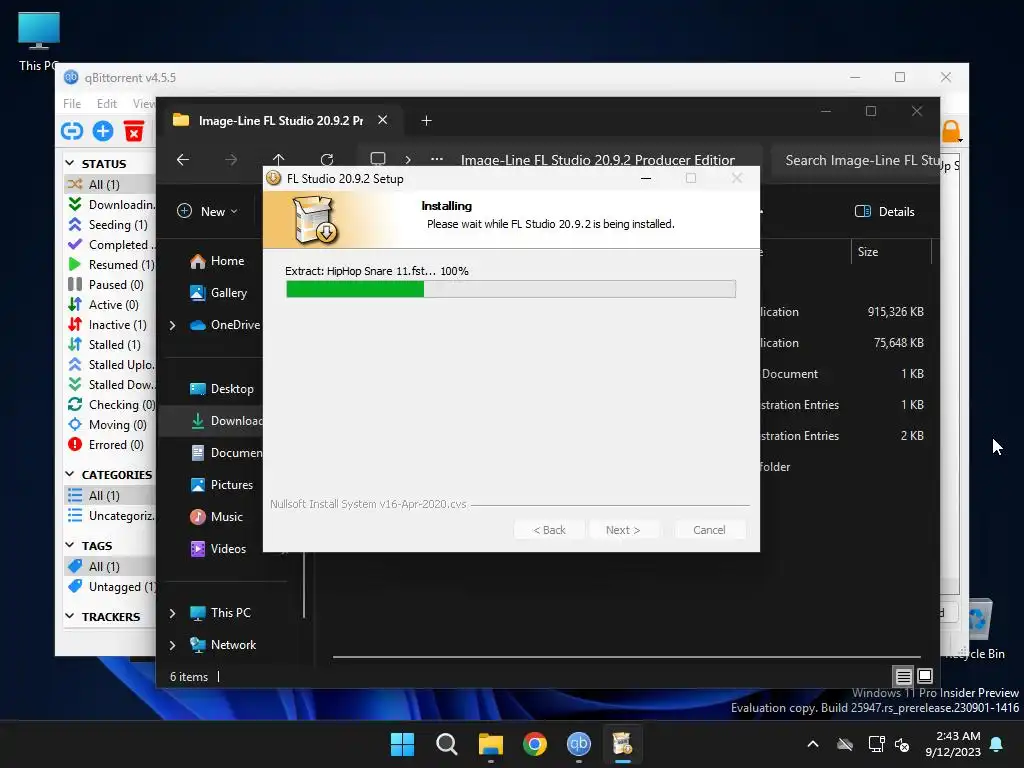This screenshot has height=768, width=1024.
Task: Open Documents in Explorer sidebar
Action: (x=225, y=453)
